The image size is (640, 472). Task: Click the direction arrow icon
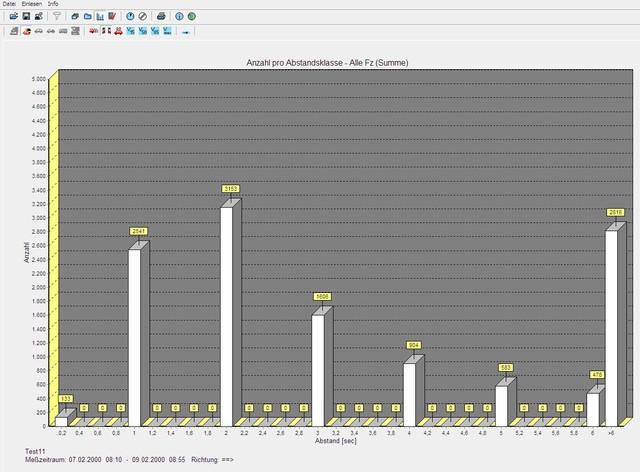(186, 31)
